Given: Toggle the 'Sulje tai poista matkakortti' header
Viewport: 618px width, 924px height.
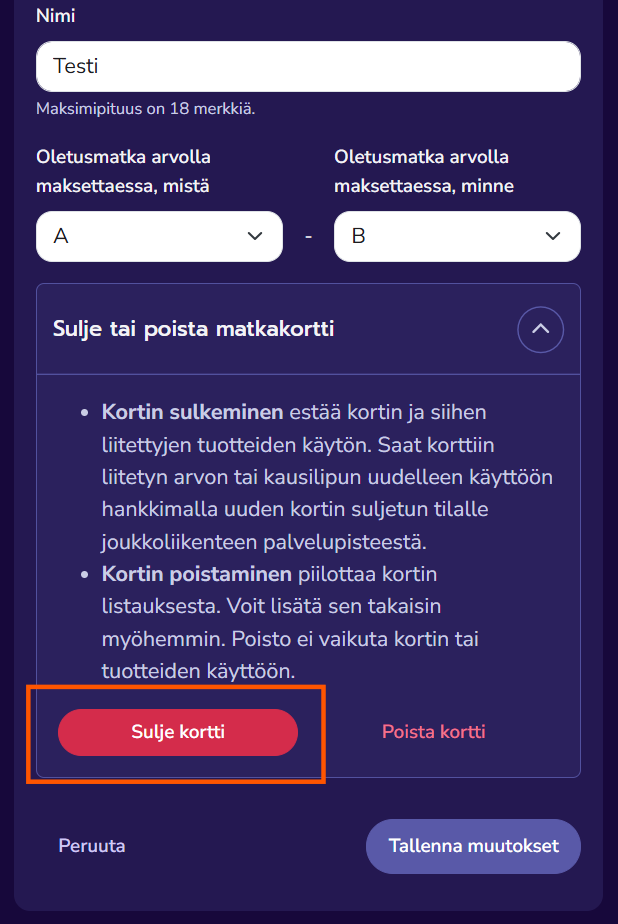Looking at the screenshot, I should pos(193,329).
